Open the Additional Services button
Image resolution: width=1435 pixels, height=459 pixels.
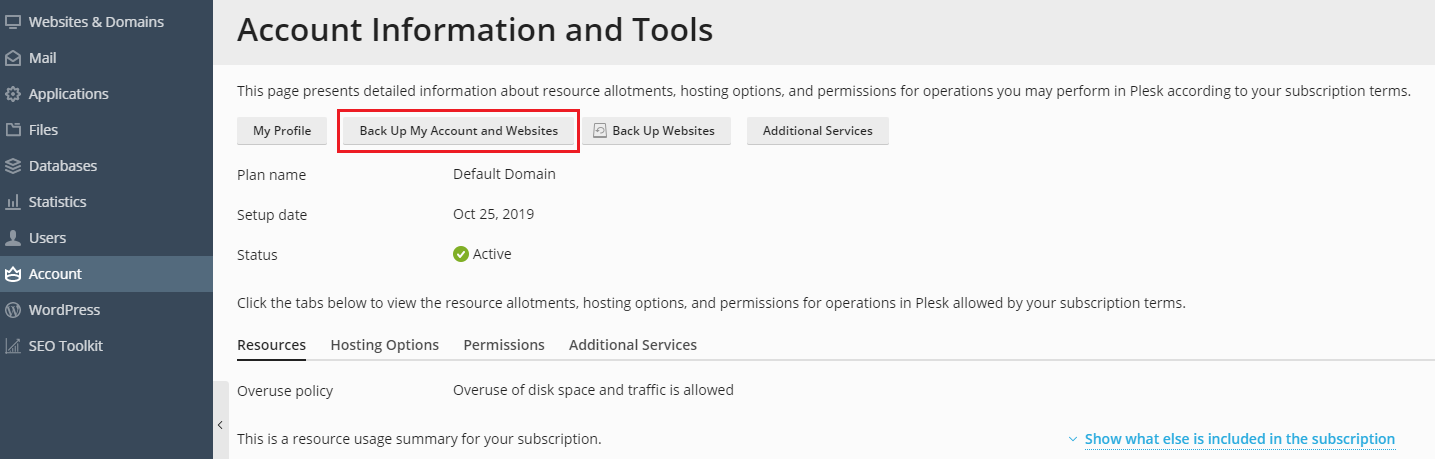click(x=817, y=131)
